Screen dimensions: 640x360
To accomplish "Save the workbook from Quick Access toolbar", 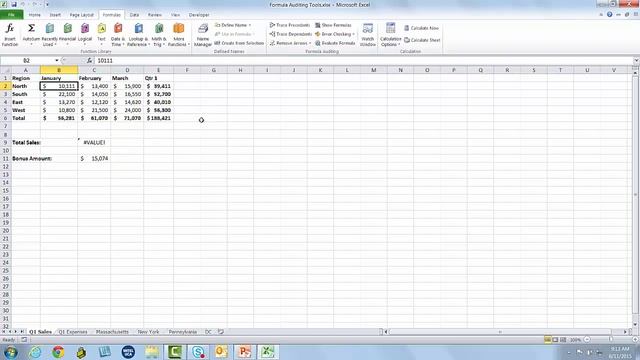I will (x=13, y=4).
